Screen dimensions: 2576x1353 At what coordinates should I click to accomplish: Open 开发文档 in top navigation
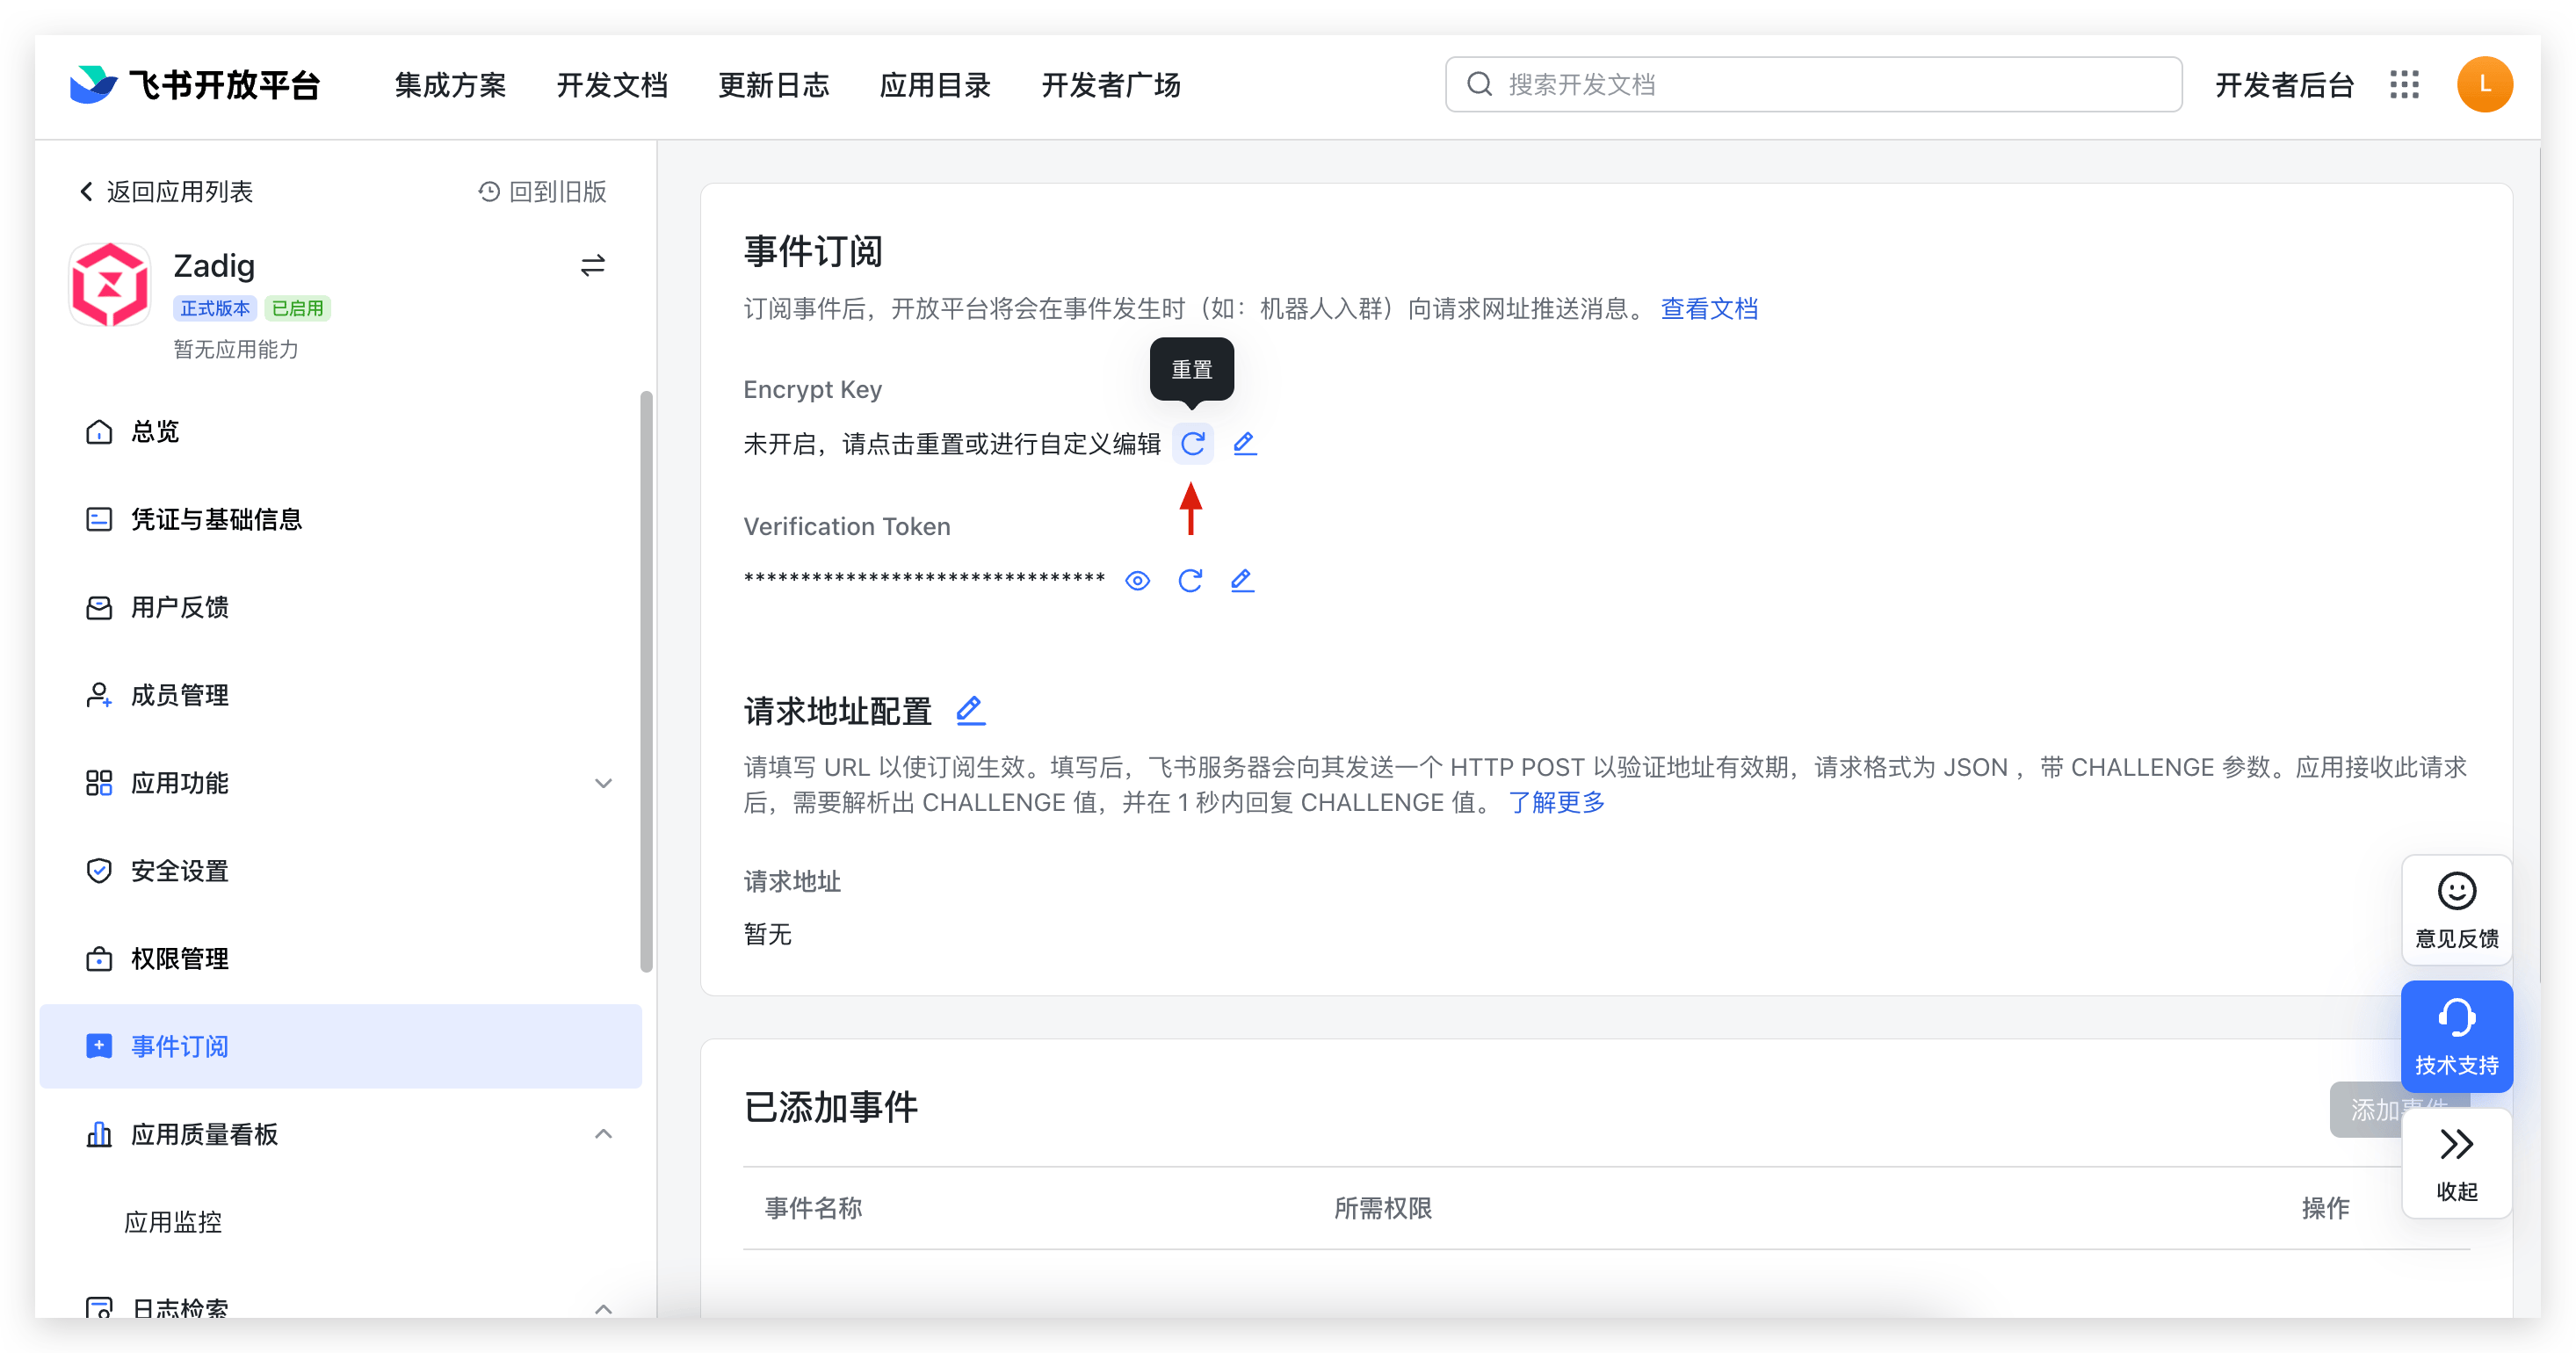612,85
